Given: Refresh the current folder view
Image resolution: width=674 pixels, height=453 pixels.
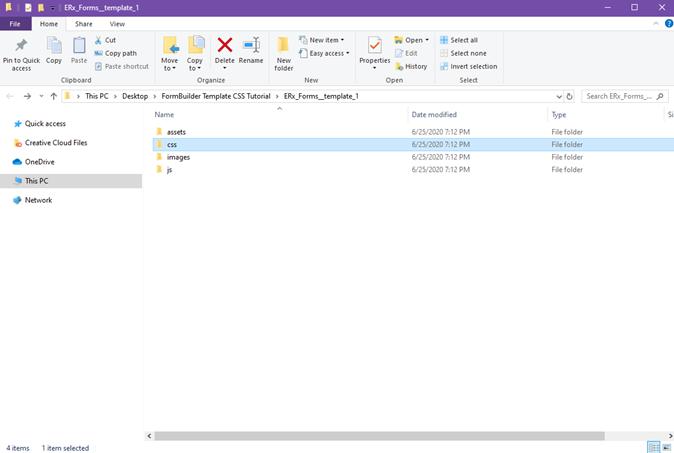Looking at the screenshot, I should (570, 97).
